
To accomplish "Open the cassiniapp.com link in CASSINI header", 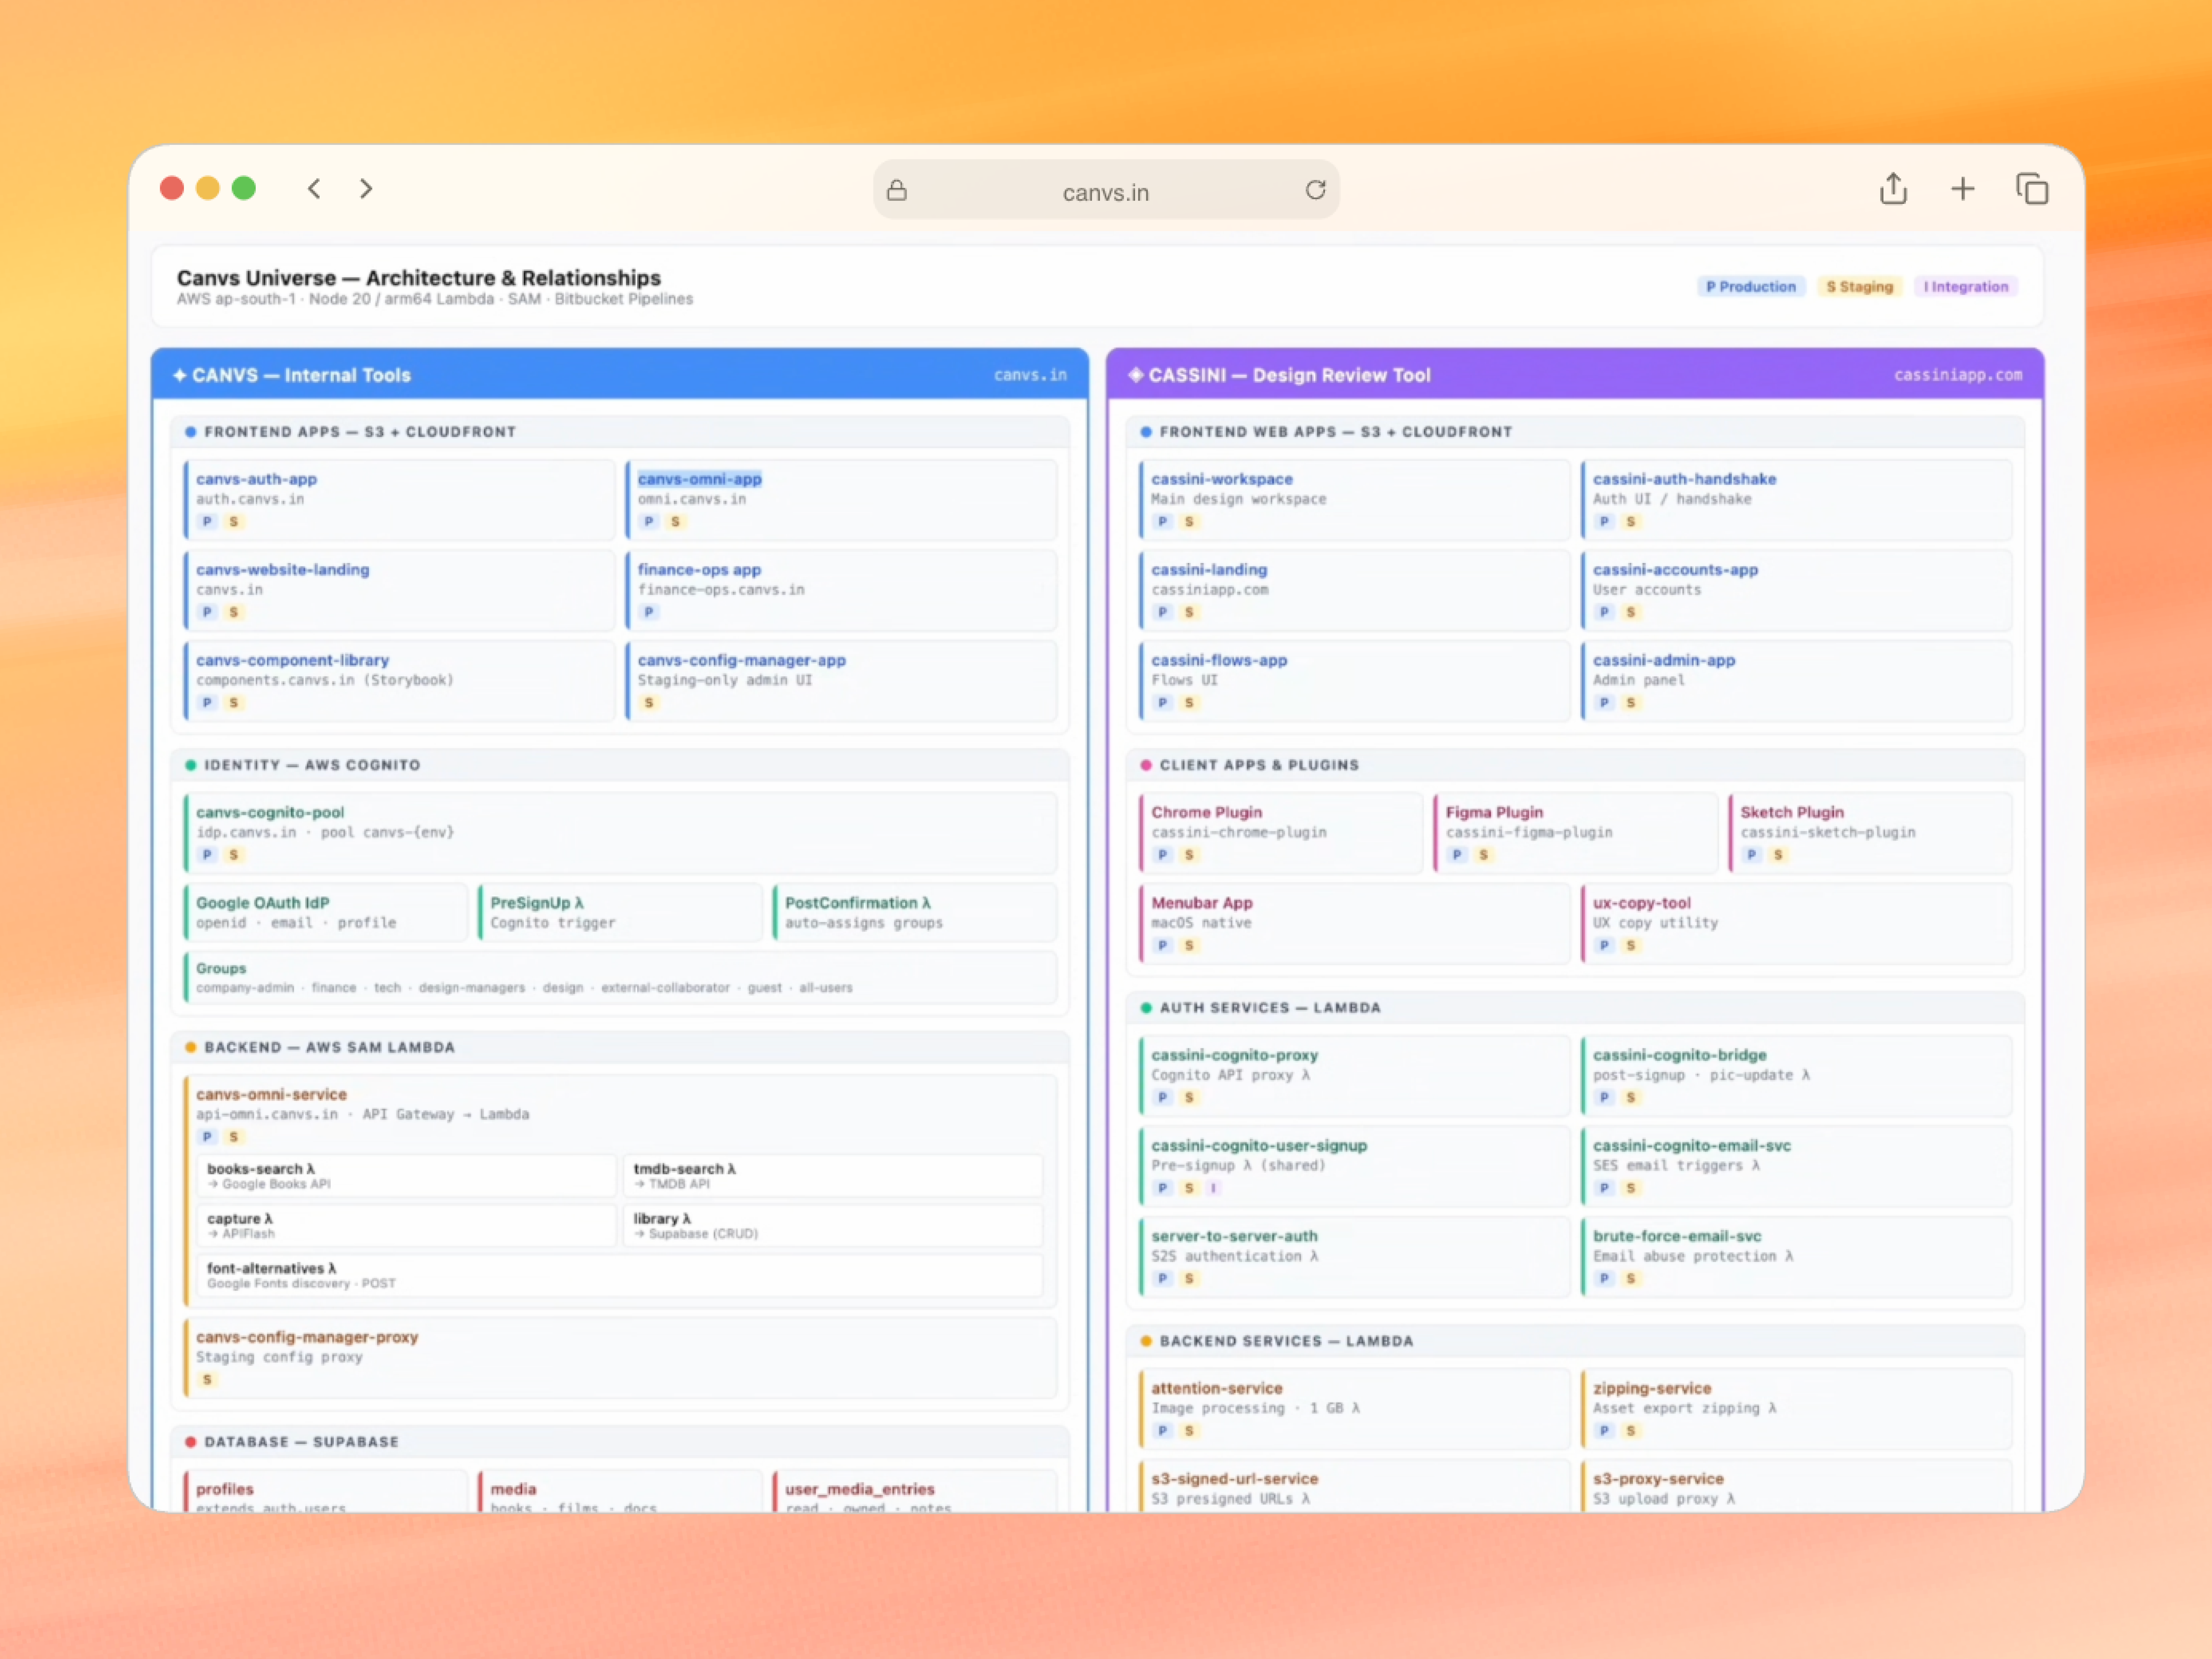I will pyautogui.click(x=1958, y=375).
